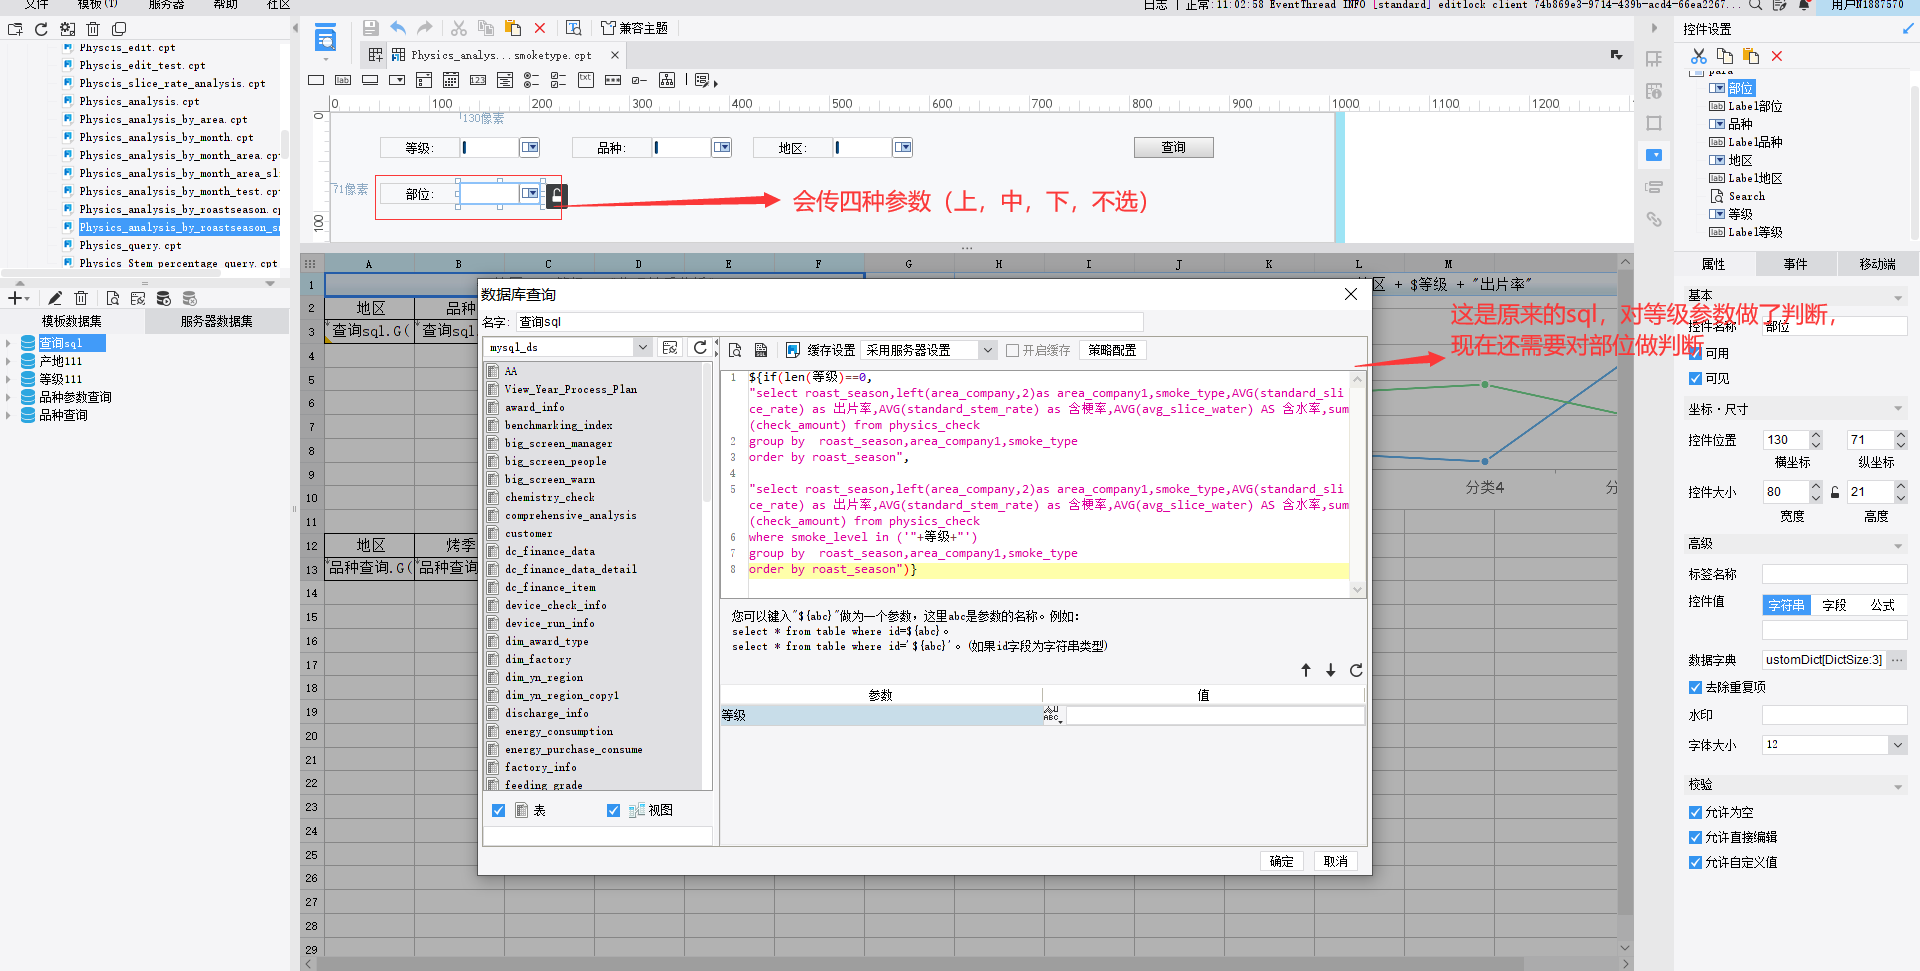
Task: Collapse the 基本 section
Action: (1897, 298)
